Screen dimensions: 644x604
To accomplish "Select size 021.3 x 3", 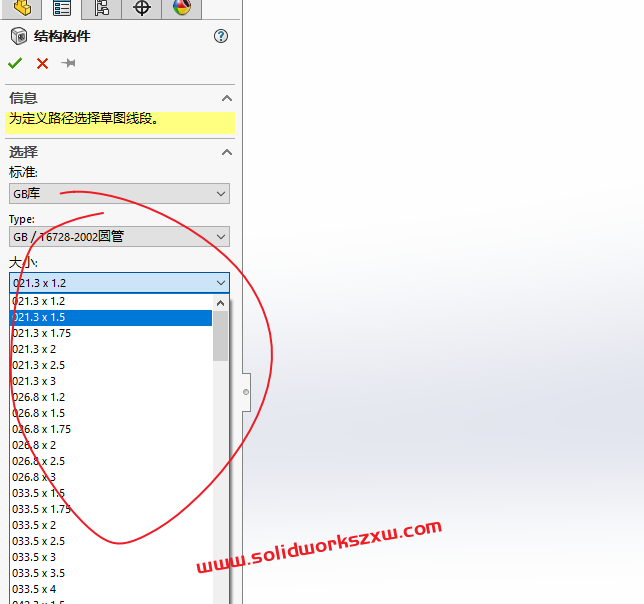I will click(x=111, y=381).
